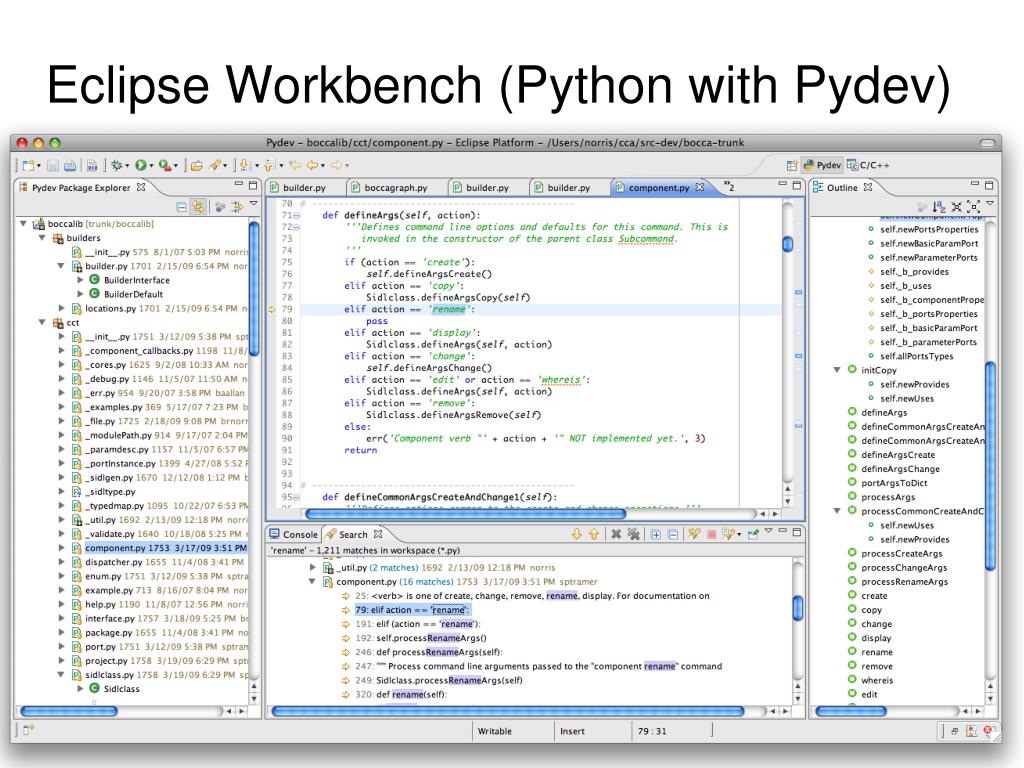1024x768 pixels.
Task: Toggle Link with Editor in Package Explorer
Action: click(198, 207)
